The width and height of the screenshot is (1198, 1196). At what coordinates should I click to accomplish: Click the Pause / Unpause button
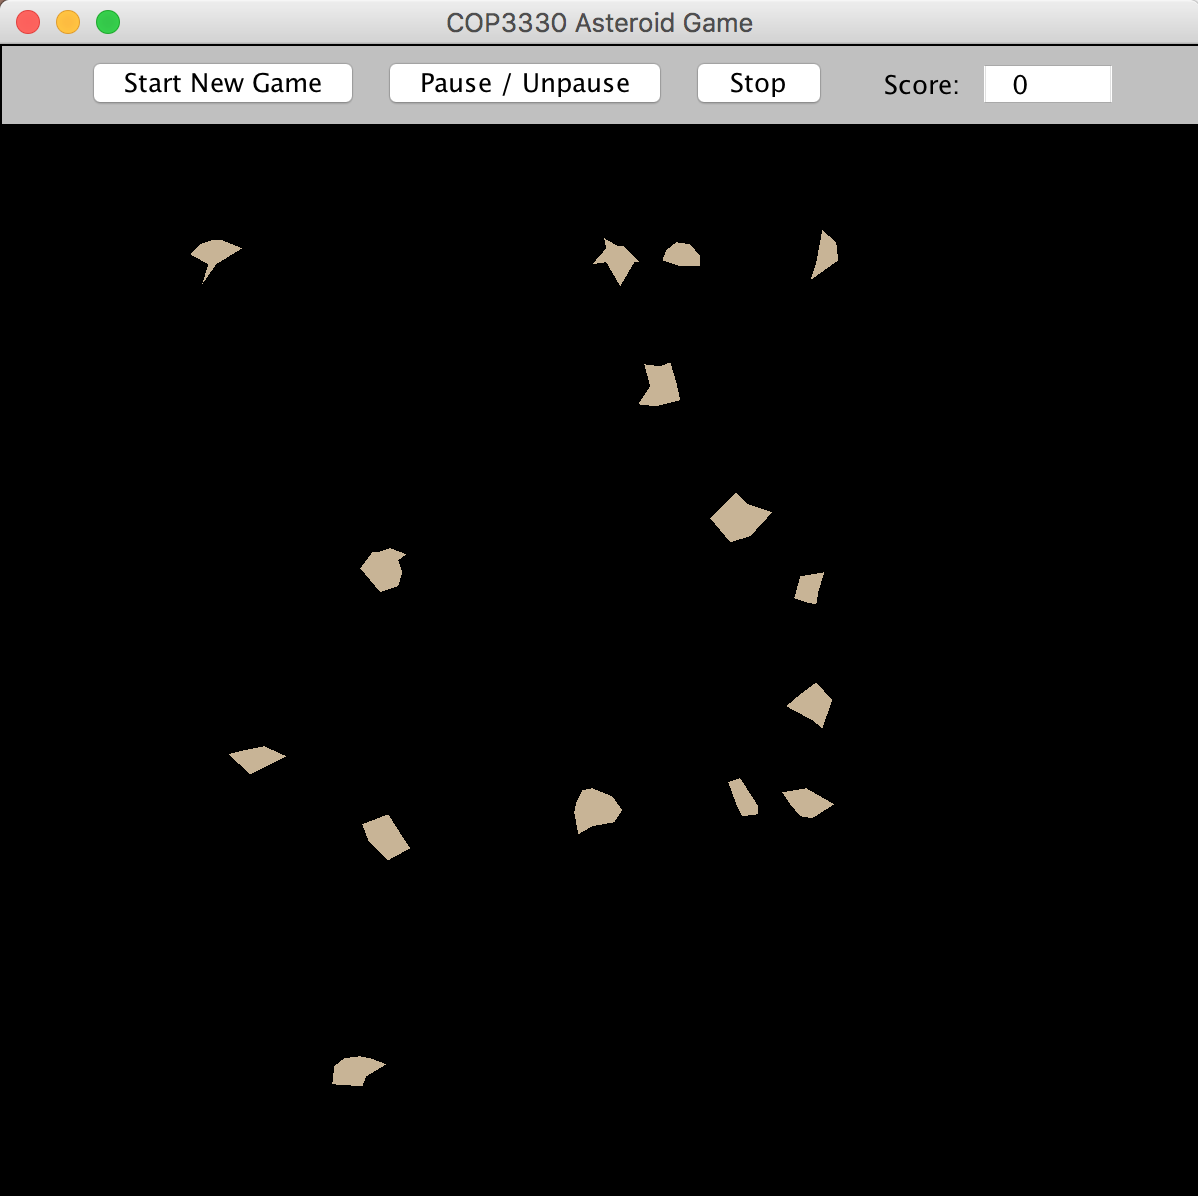pyautogui.click(x=524, y=83)
